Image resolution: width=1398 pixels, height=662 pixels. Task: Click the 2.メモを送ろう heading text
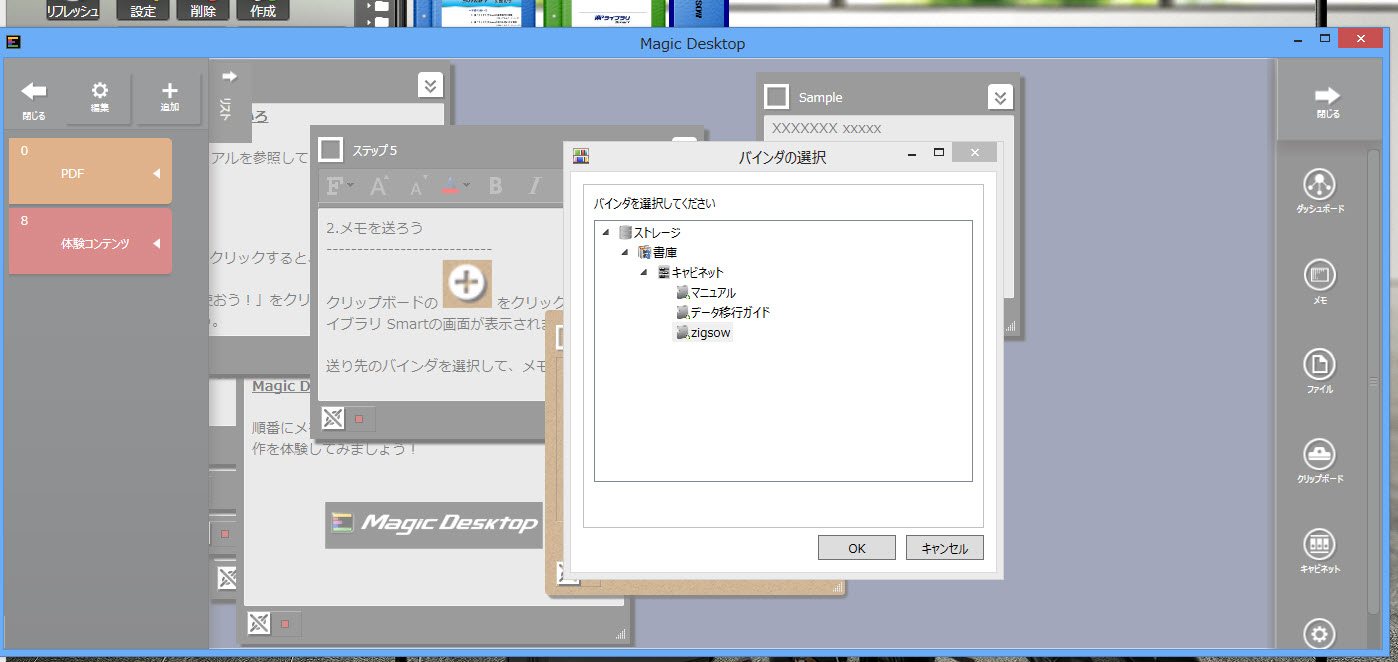(x=374, y=227)
